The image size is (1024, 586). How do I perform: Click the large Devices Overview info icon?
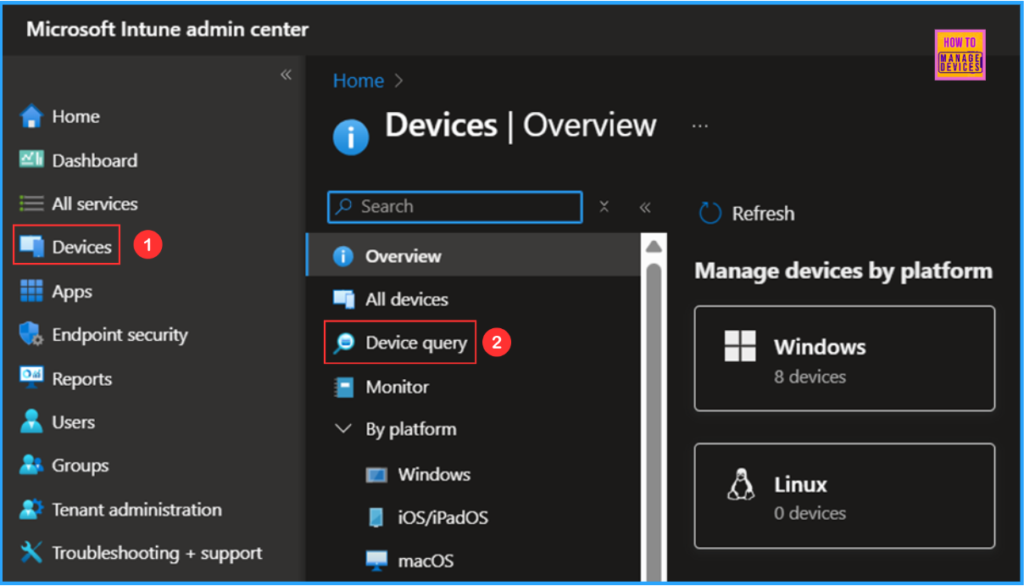[351, 137]
